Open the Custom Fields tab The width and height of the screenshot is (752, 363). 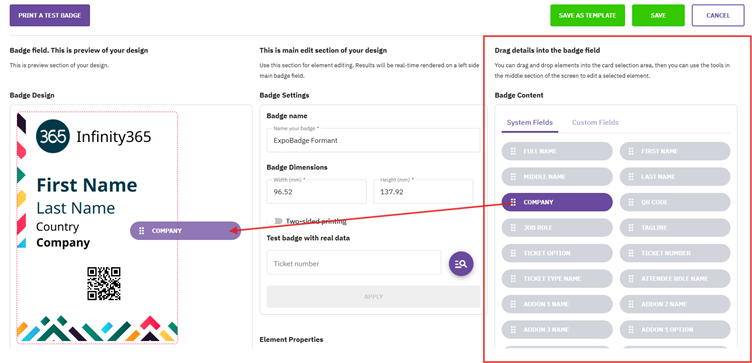(595, 122)
